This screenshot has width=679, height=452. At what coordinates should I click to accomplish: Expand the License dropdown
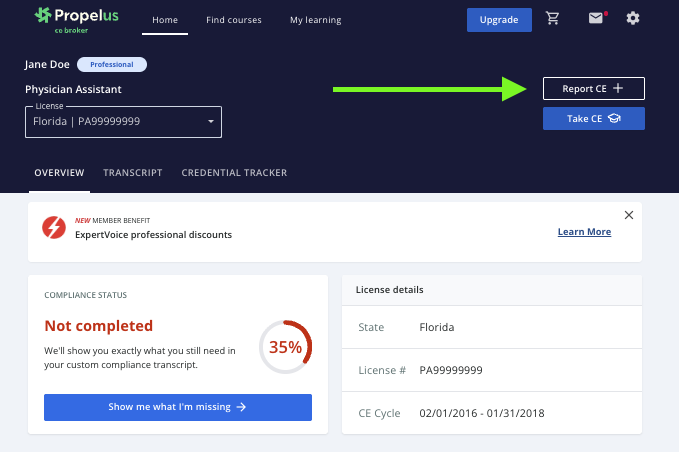[123, 122]
